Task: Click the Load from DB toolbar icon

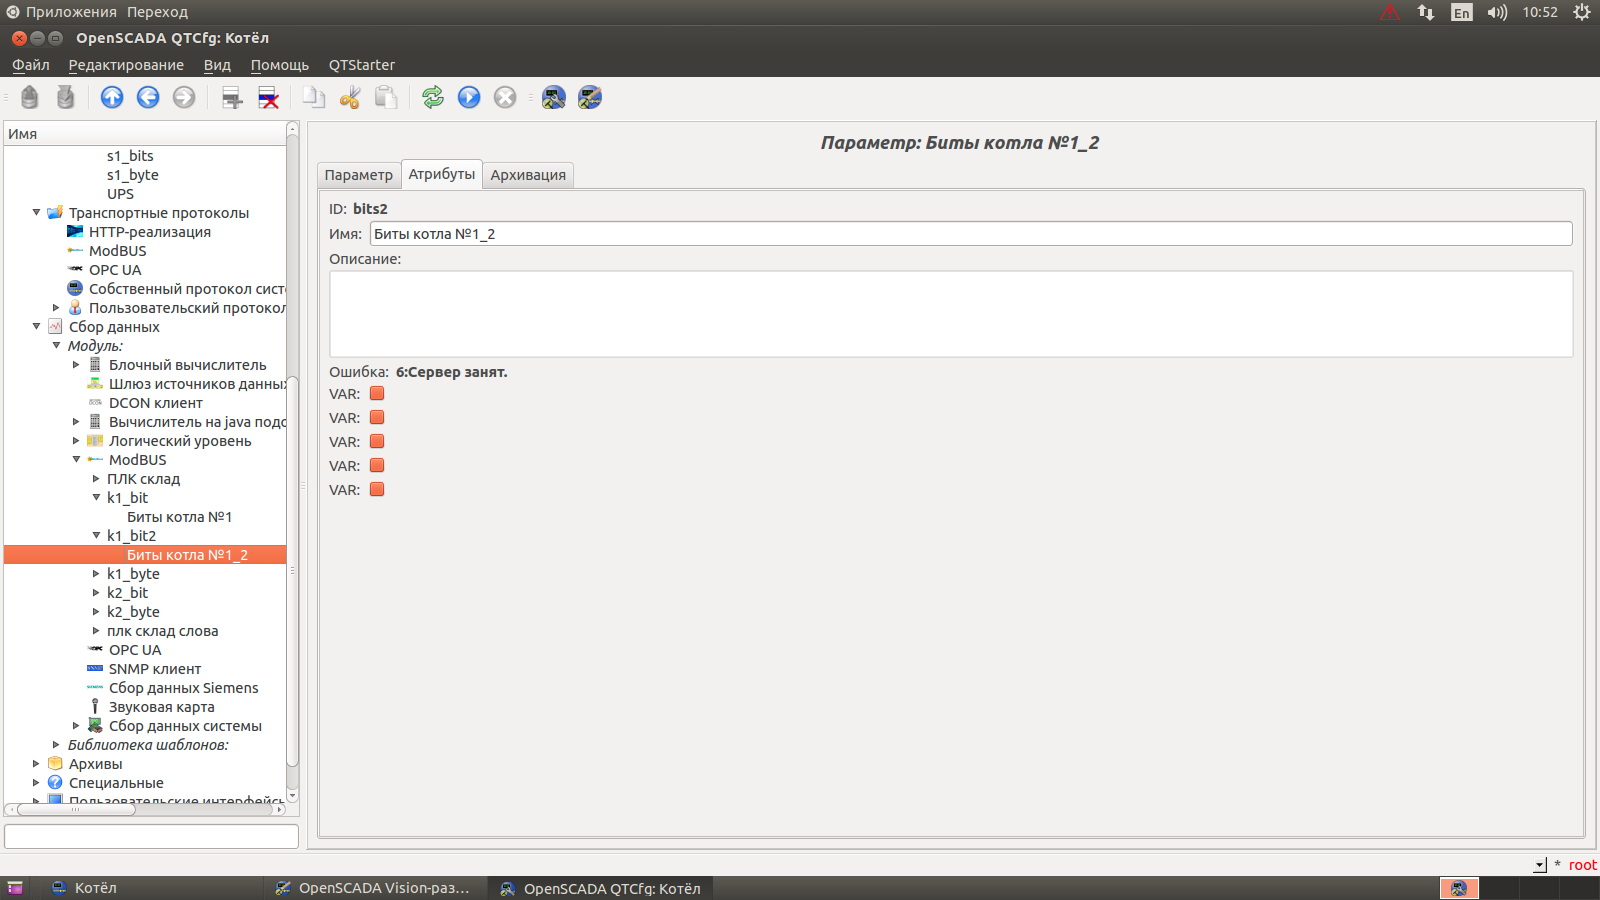Action: tap(30, 97)
